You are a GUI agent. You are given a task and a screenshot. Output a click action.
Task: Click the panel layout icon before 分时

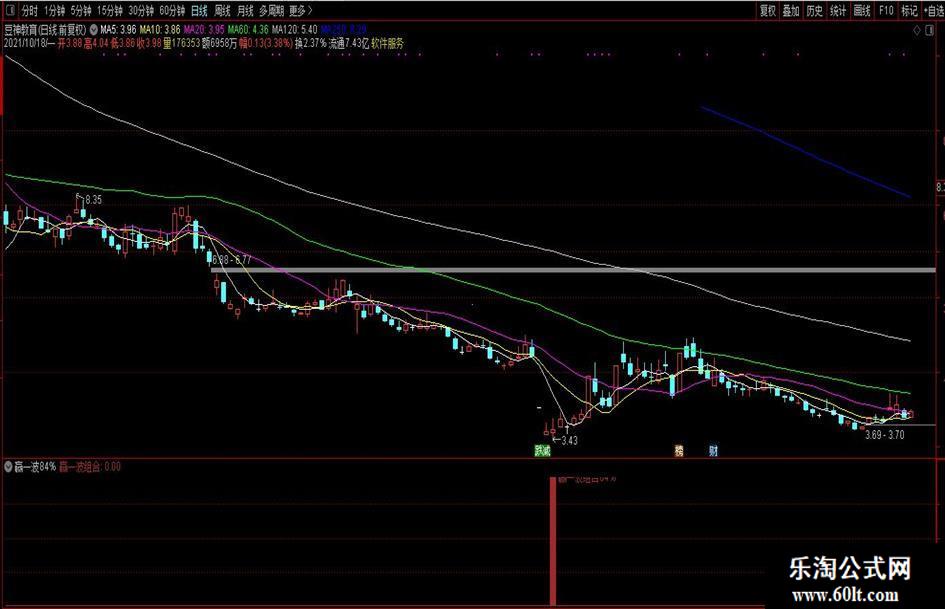12,10
